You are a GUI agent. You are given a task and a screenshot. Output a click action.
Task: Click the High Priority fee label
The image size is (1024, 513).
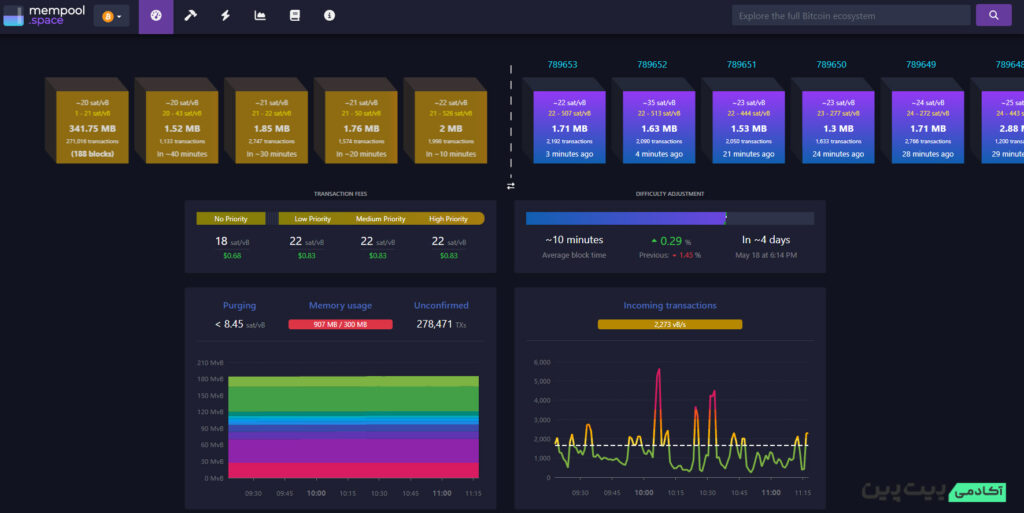tap(448, 219)
